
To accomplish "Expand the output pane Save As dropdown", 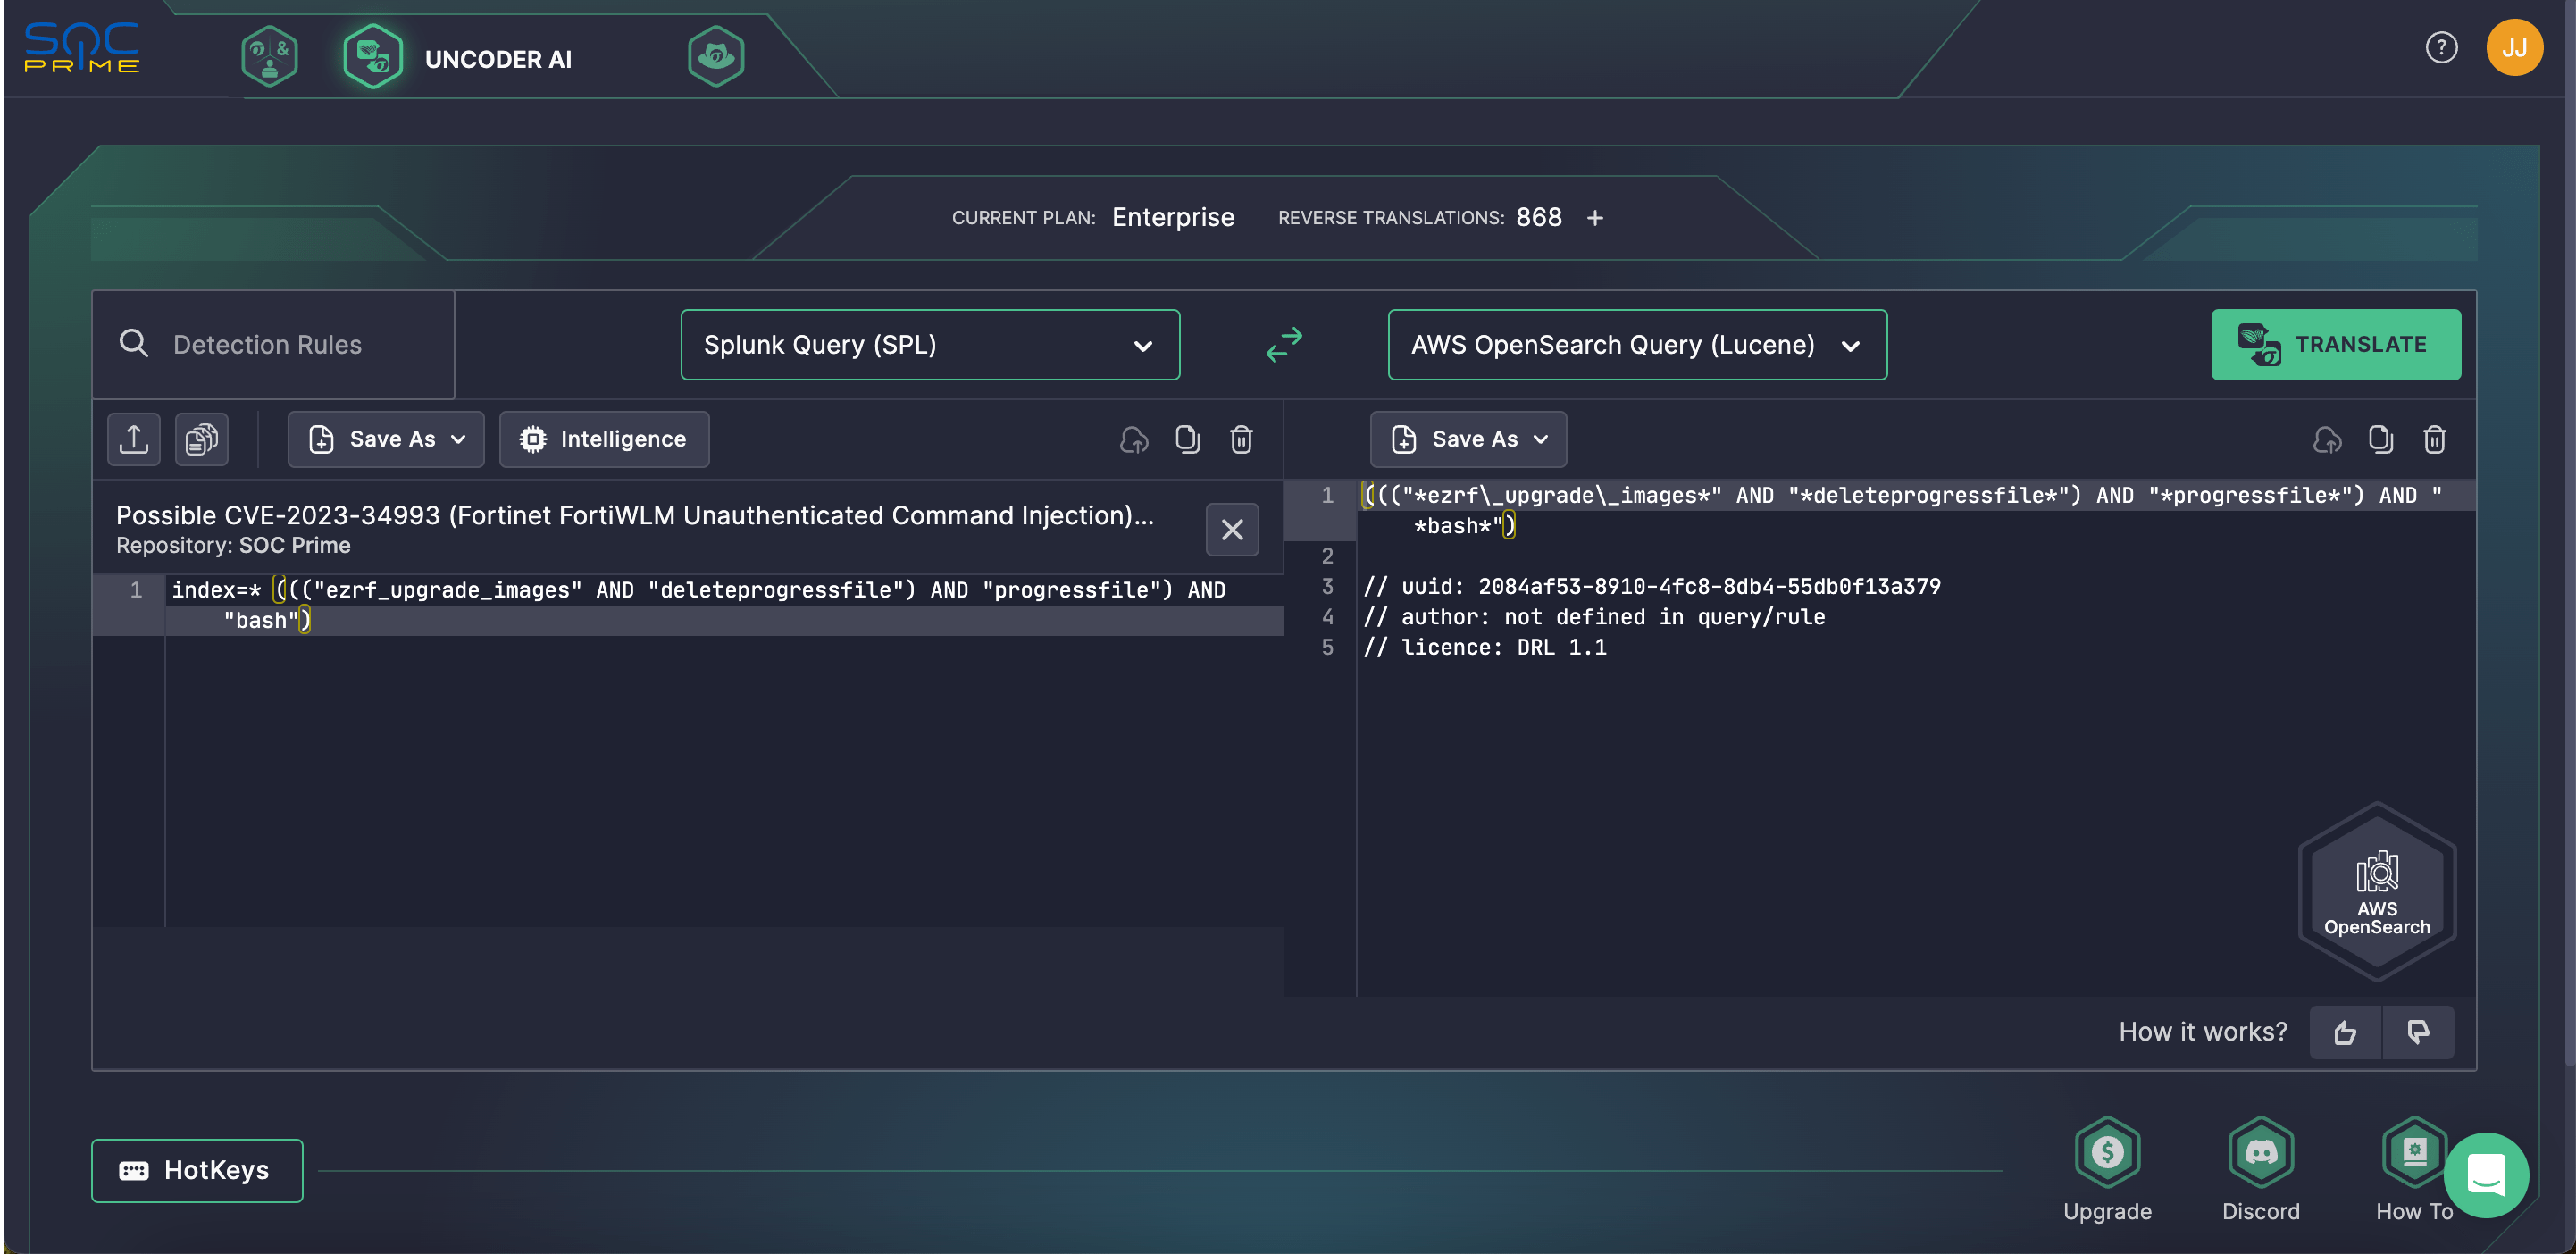I will point(1468,439).
